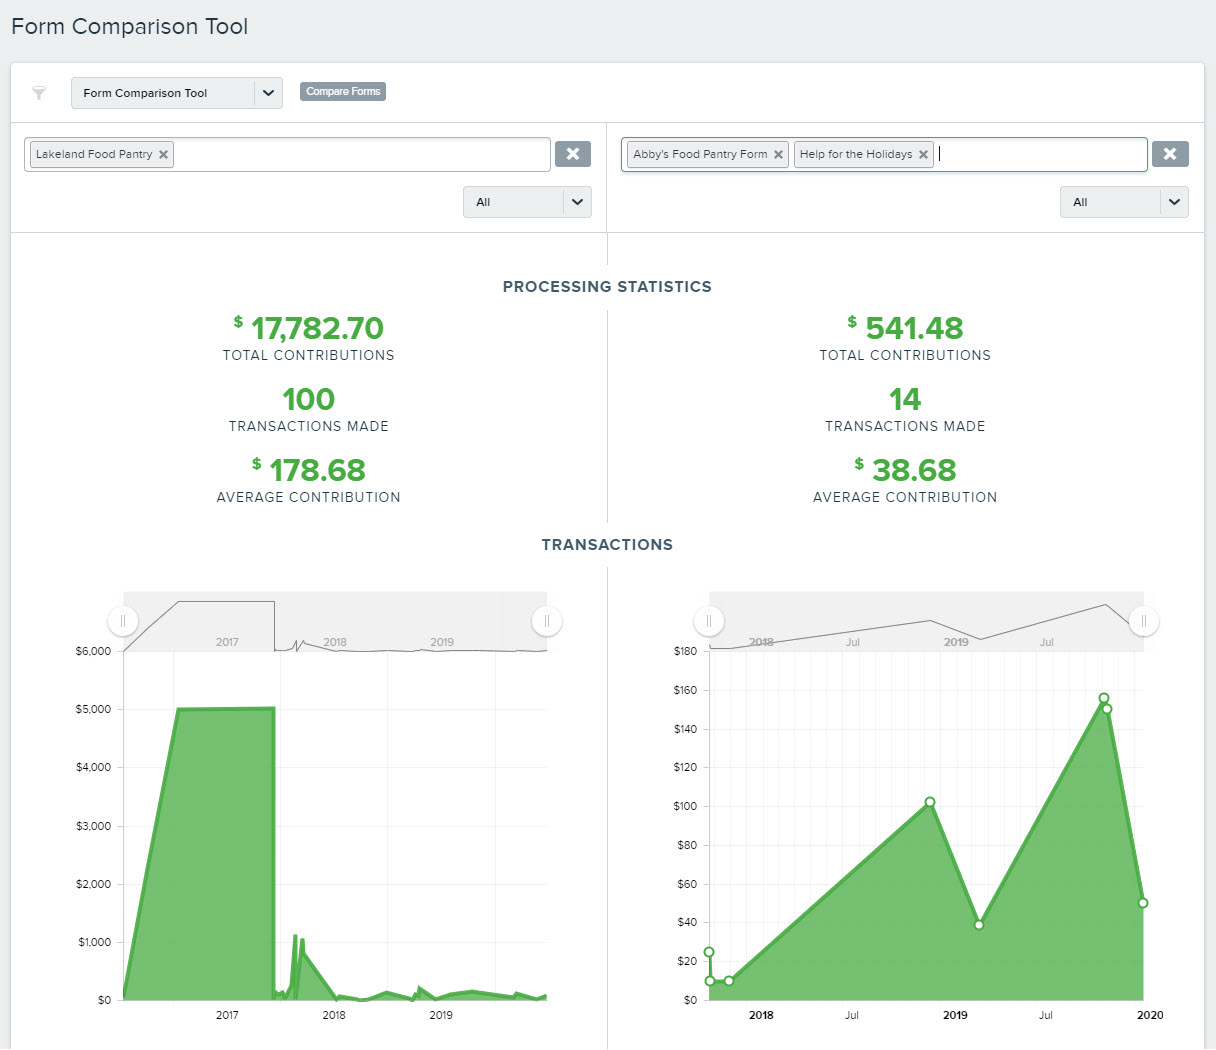Click the Processing Statistics heading
This screenshot has width=1216, height=1050.
point(607,287)
